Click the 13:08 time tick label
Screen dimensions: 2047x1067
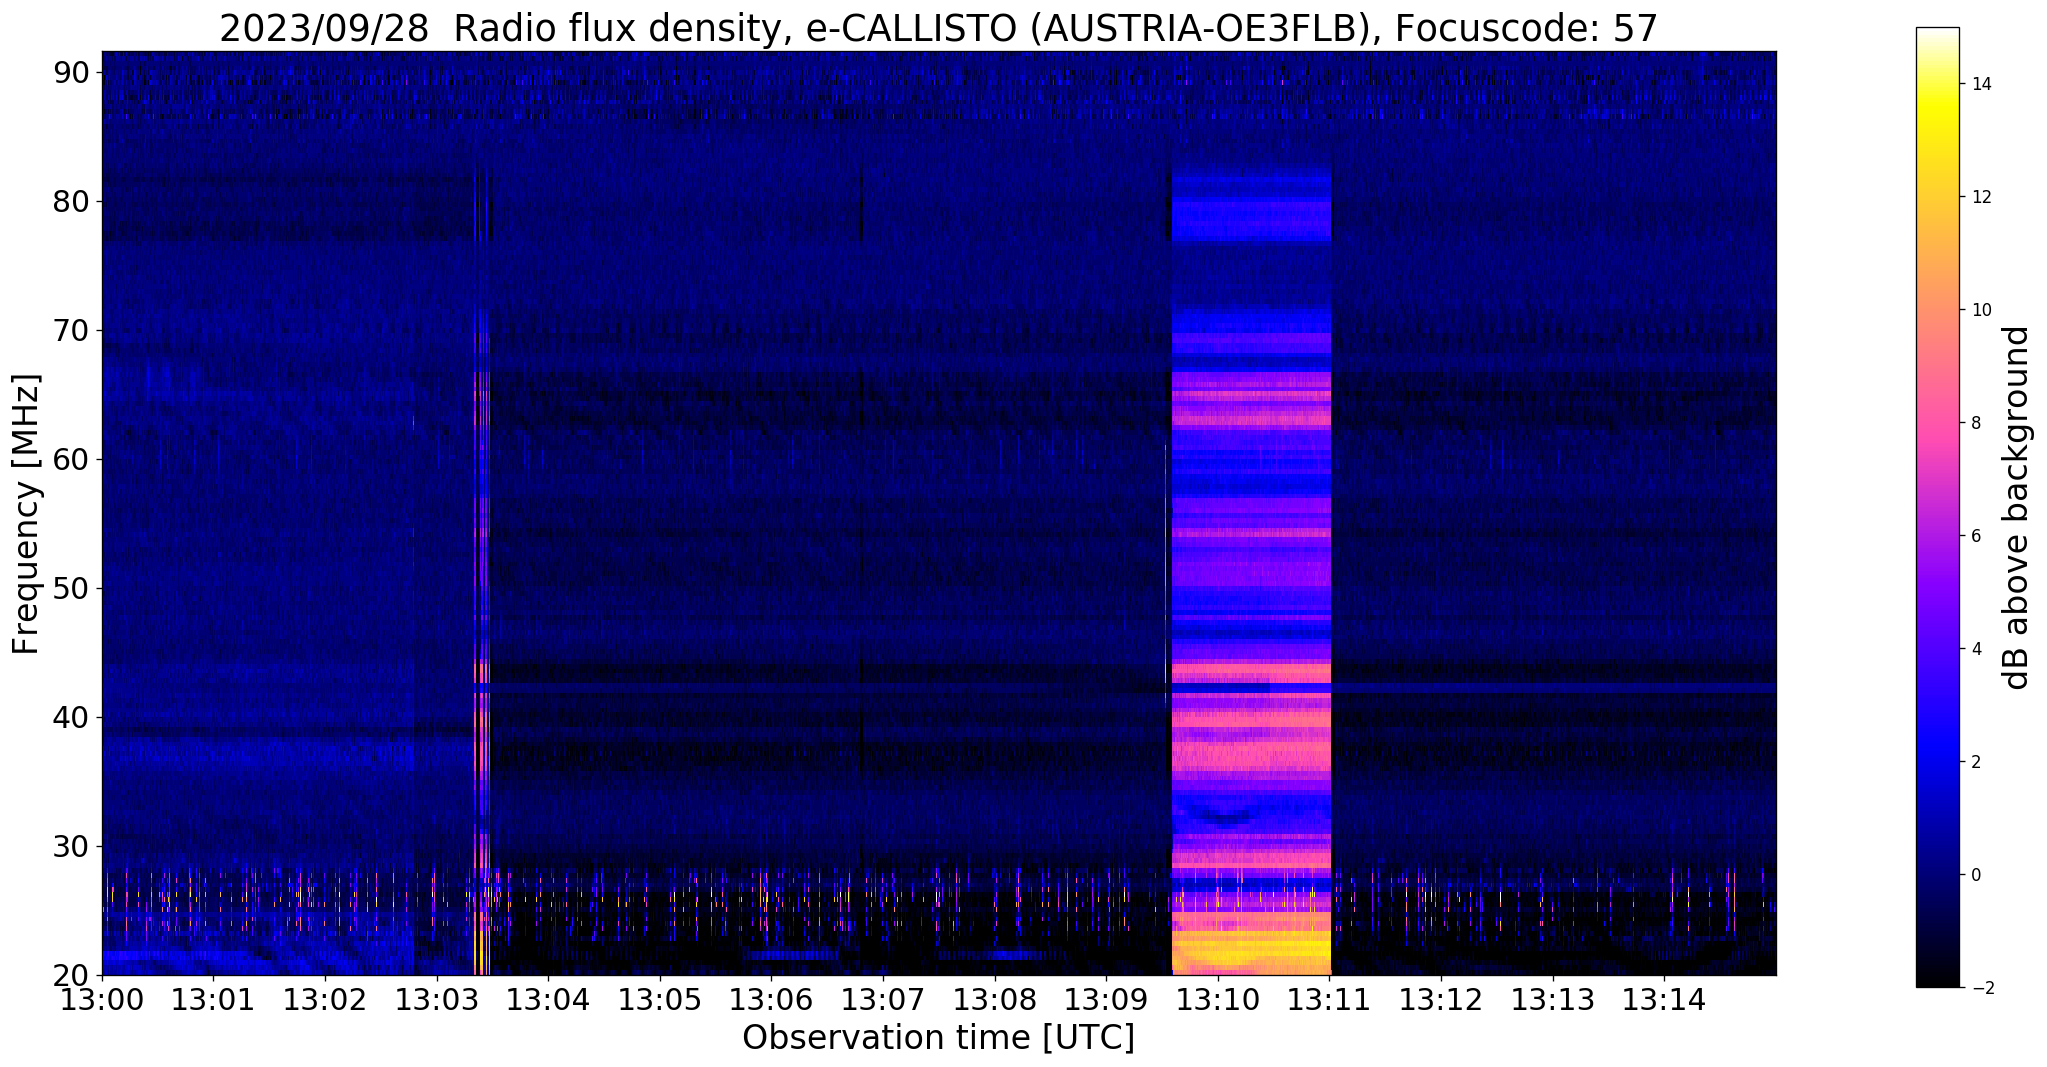[995, 999]
